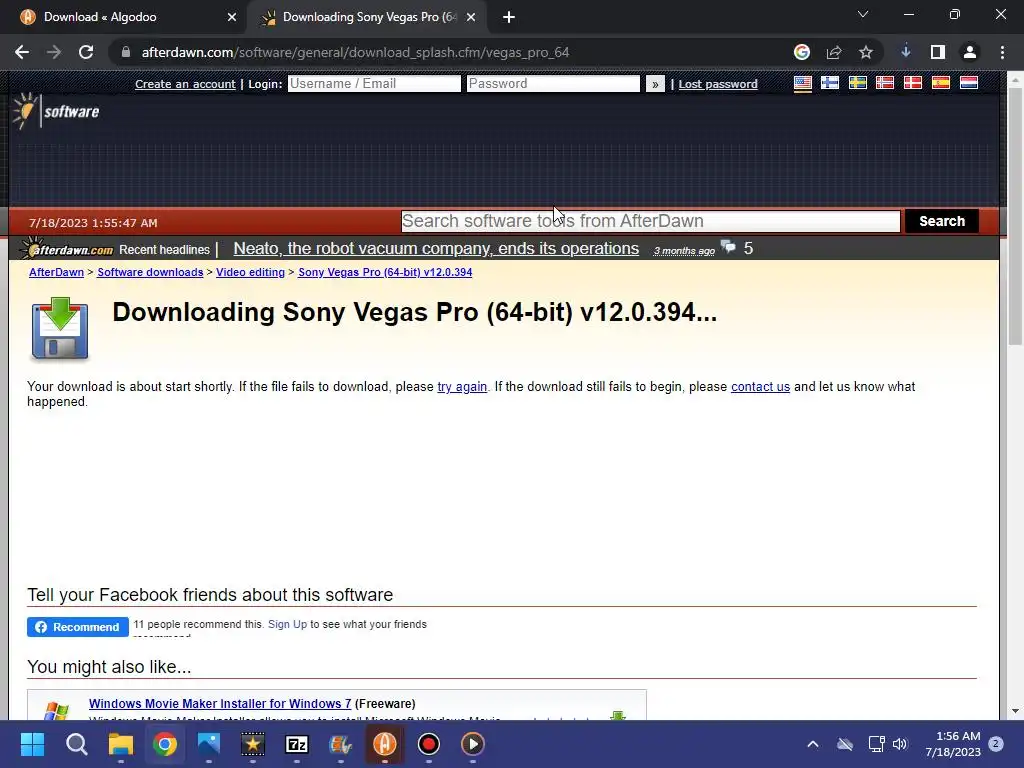Focus the Password field

(x=553, y=84)
